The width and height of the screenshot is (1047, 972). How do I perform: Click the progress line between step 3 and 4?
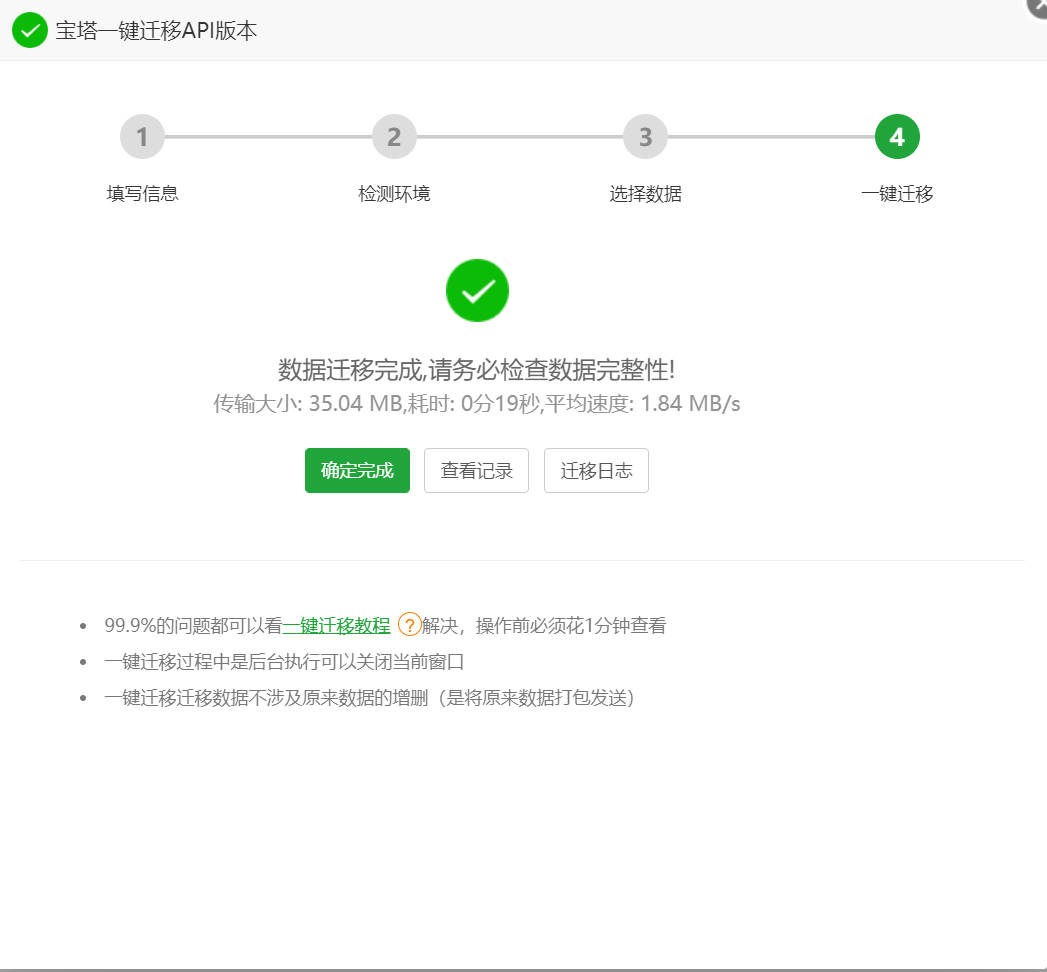click(x=770, y=136)
